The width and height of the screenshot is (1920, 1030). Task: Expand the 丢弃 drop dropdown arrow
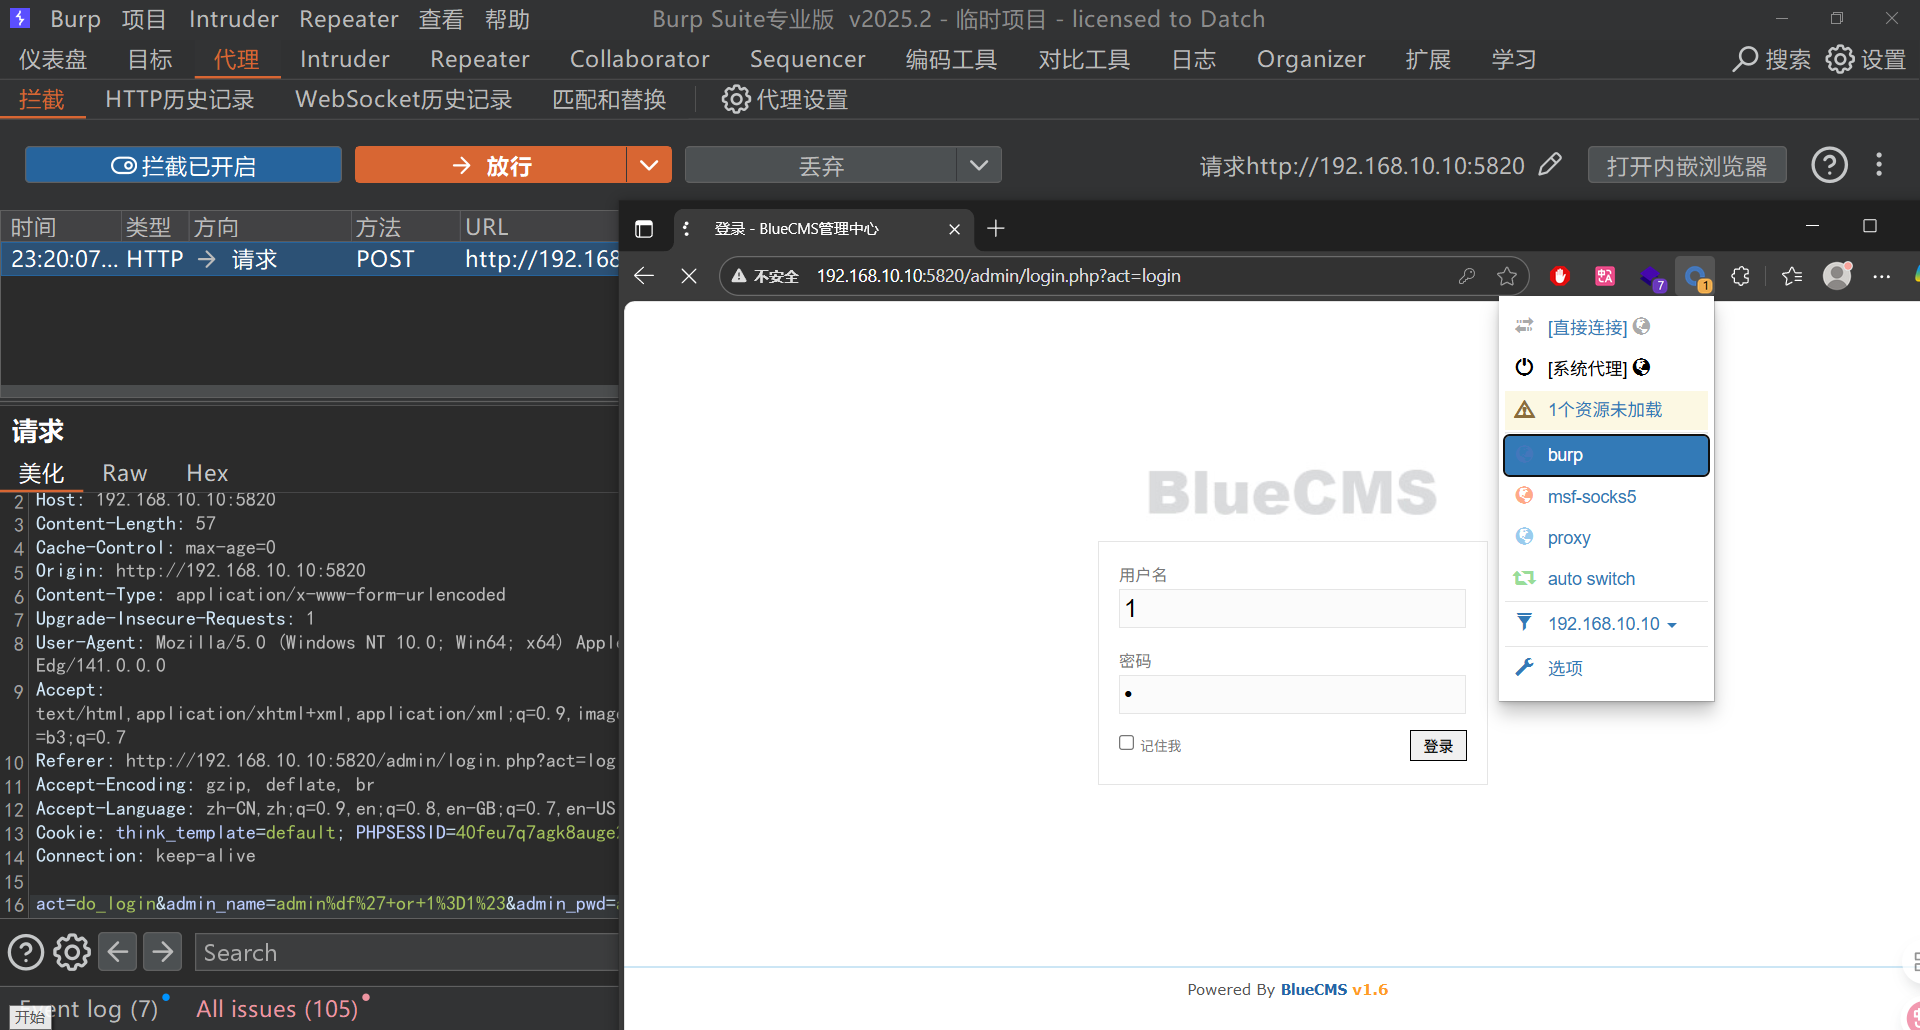point(978,165)
